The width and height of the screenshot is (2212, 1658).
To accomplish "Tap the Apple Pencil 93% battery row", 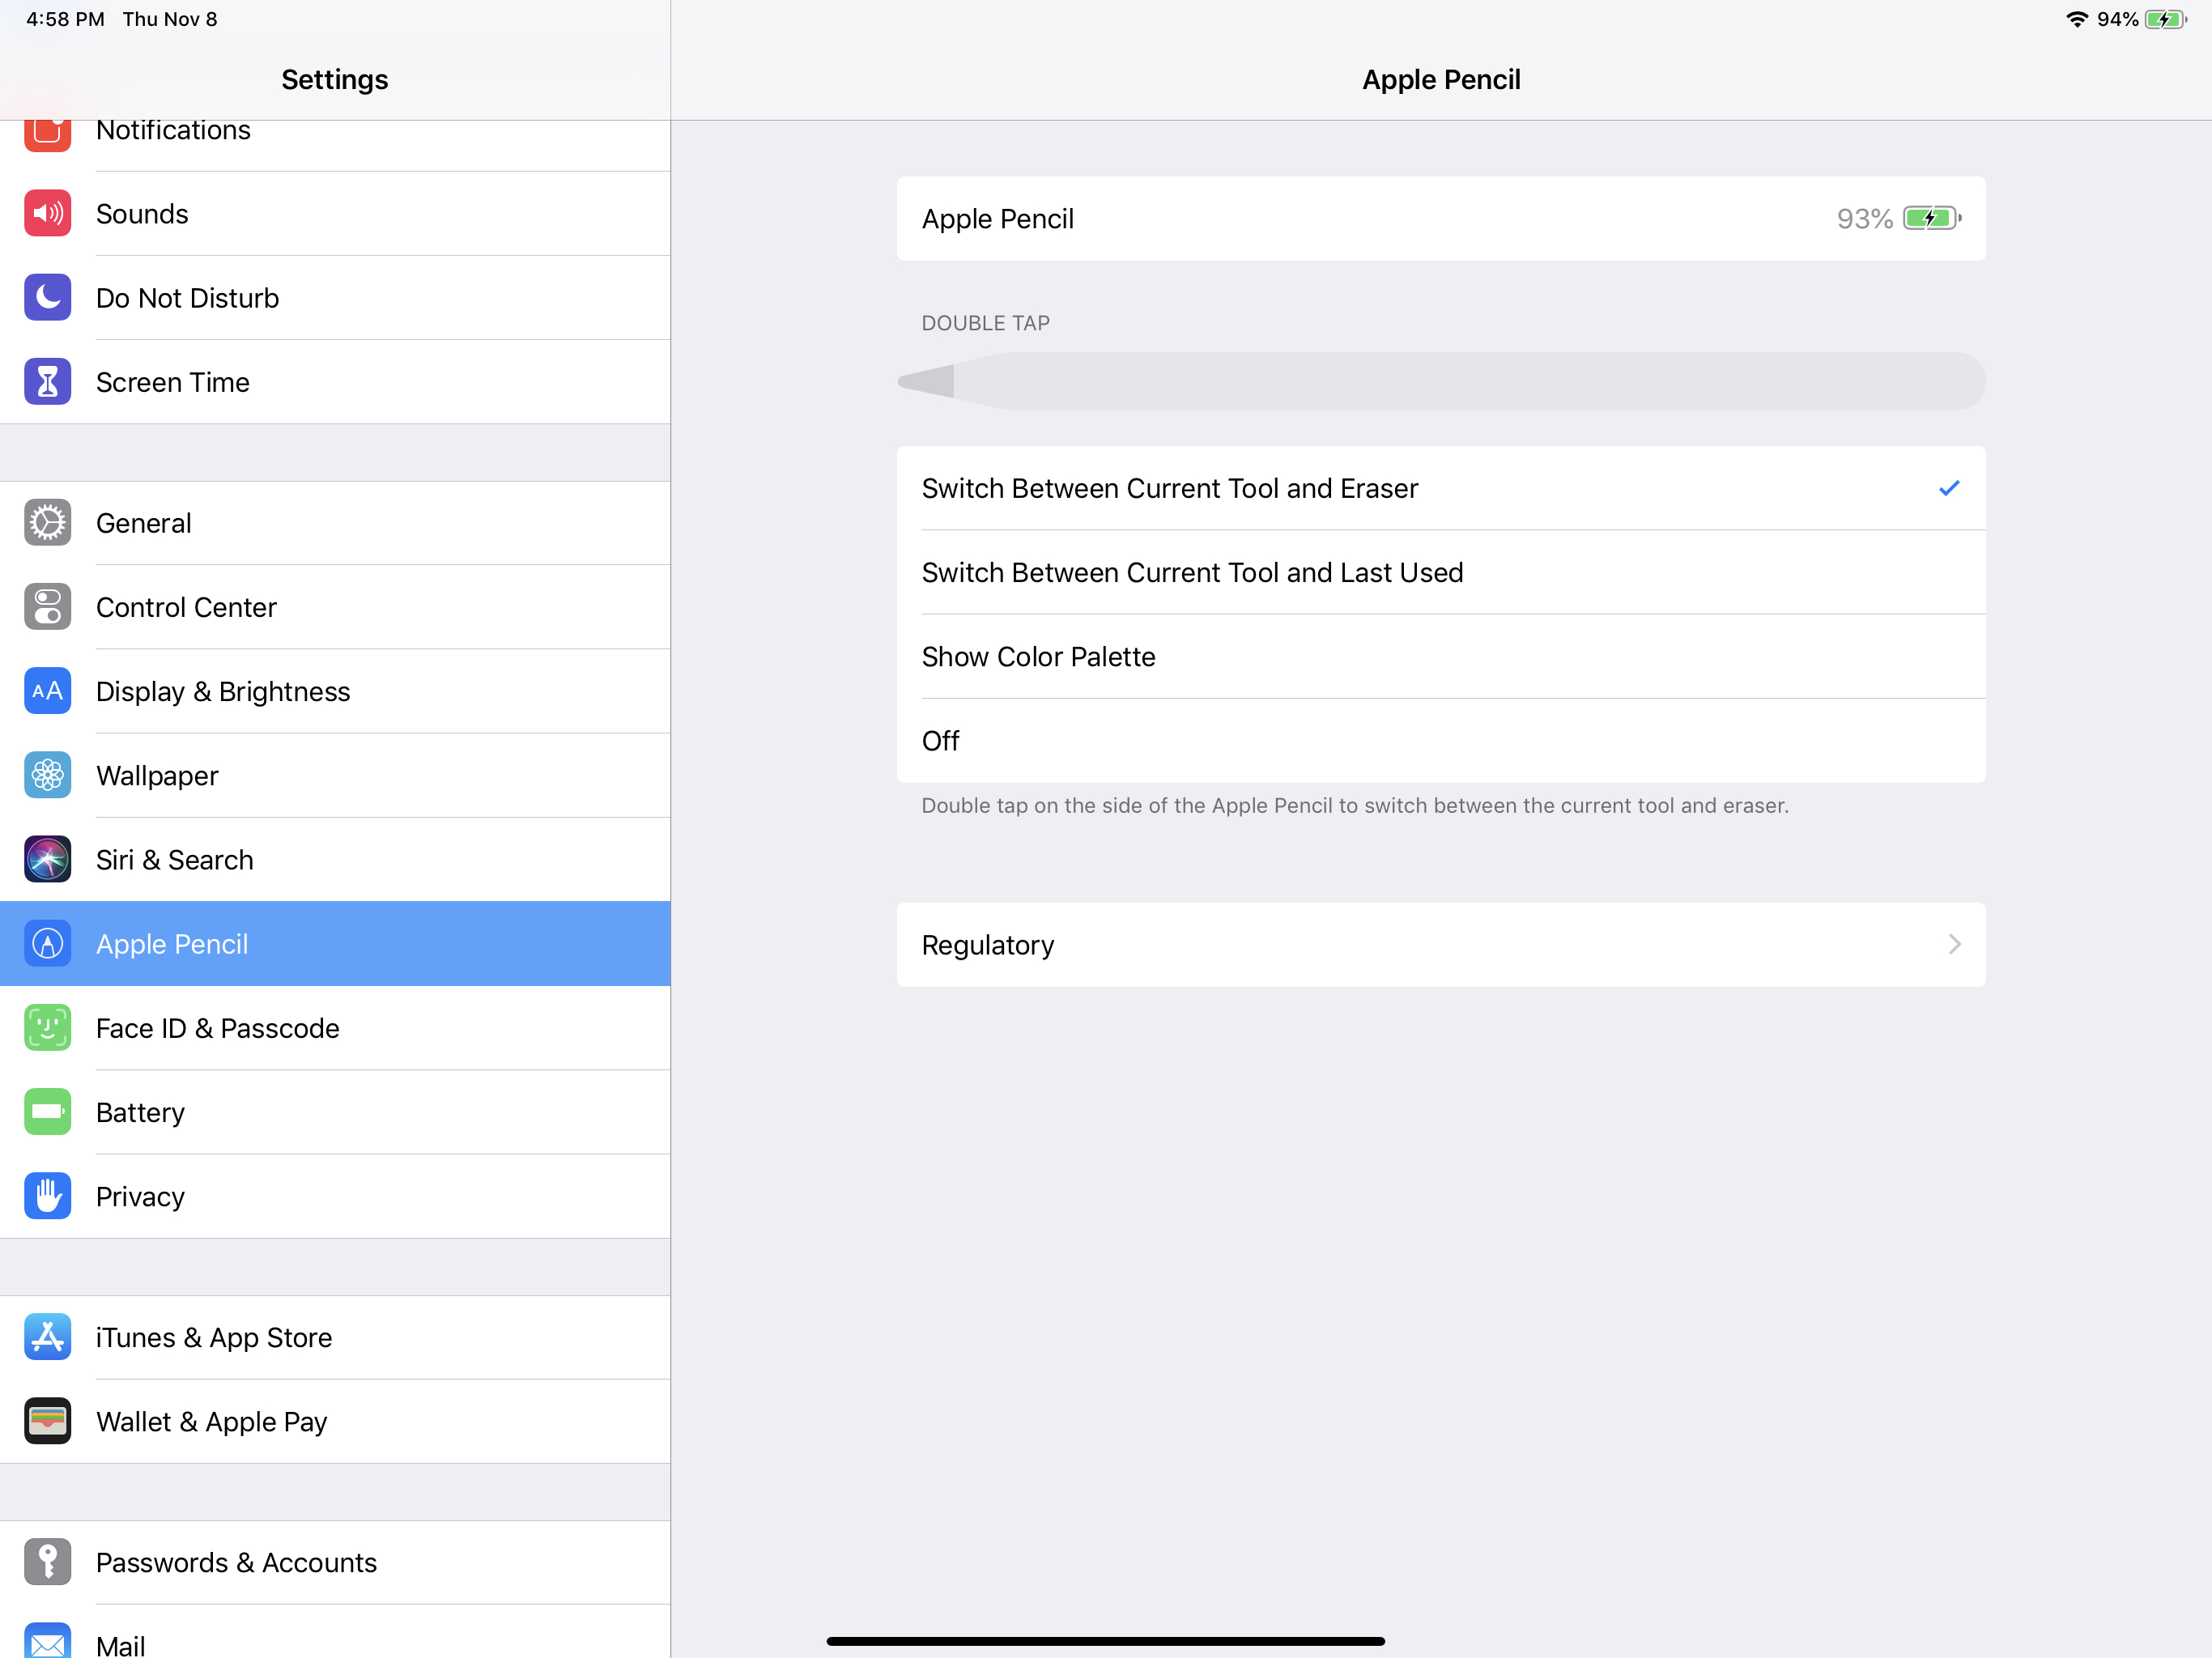I will click(x=1441, y=218).
